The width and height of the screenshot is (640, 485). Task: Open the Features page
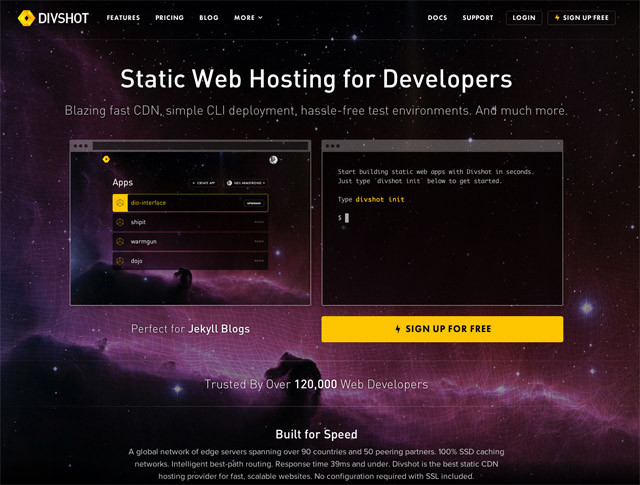(x=123, y=18)
